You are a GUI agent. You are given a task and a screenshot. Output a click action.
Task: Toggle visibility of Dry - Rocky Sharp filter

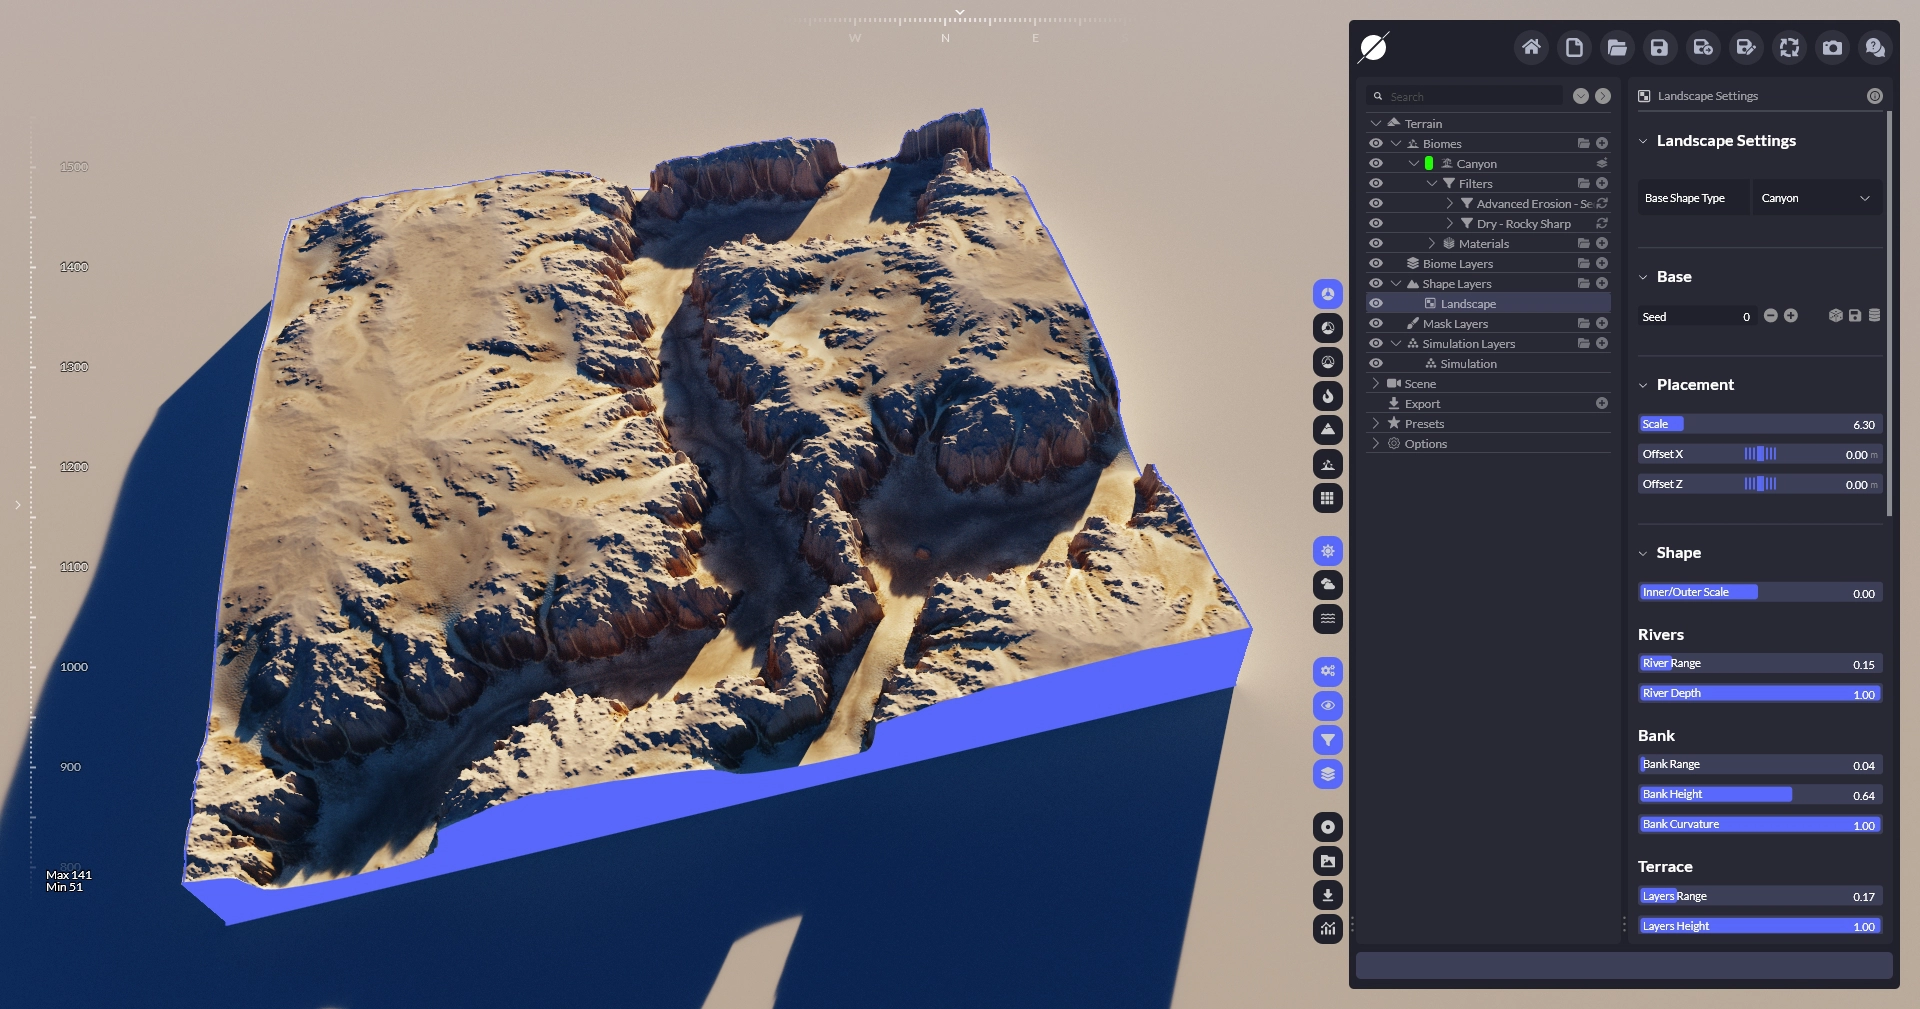[x=1376, y=224]
